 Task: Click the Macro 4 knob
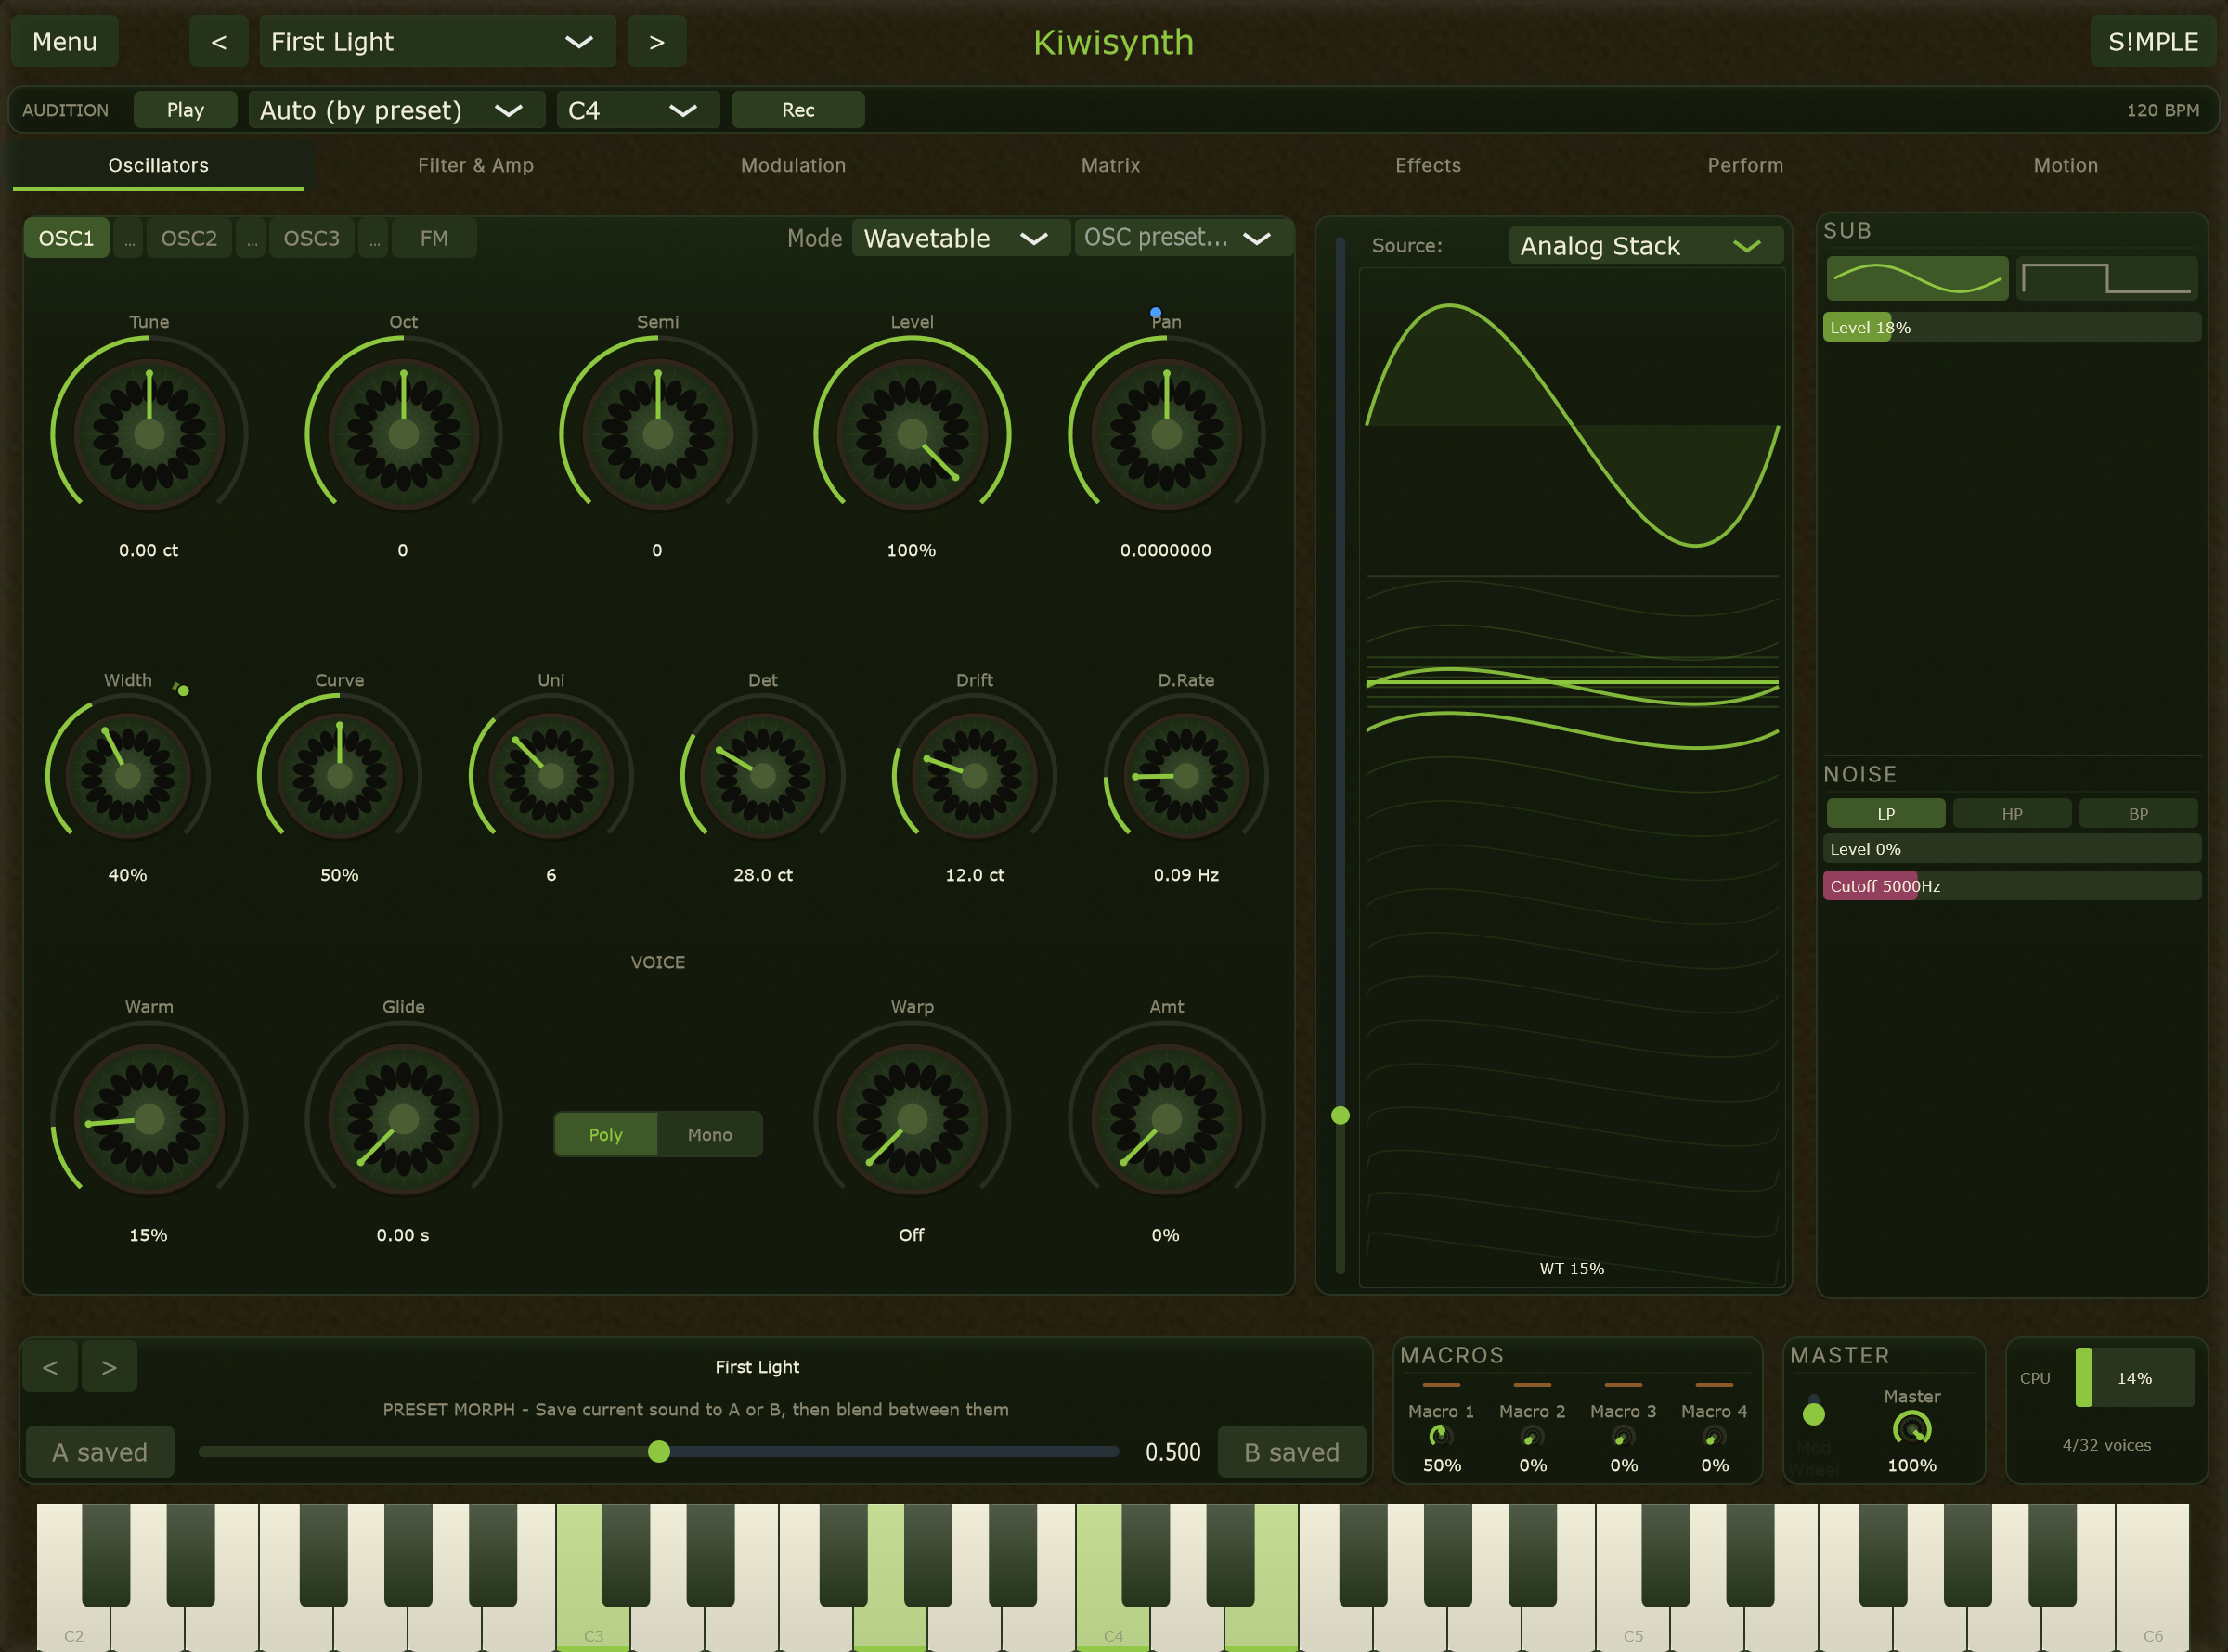1714,1436
